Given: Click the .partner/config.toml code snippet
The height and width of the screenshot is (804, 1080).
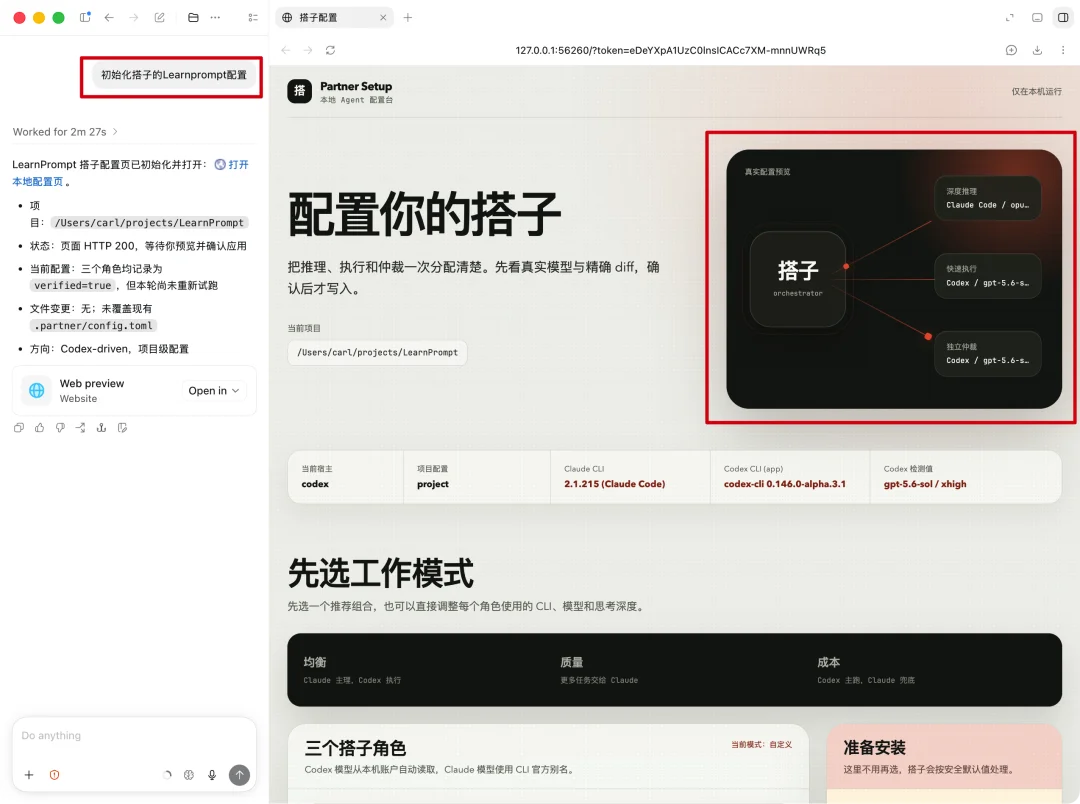Looking at the screenshot, I should coord(93,326).
